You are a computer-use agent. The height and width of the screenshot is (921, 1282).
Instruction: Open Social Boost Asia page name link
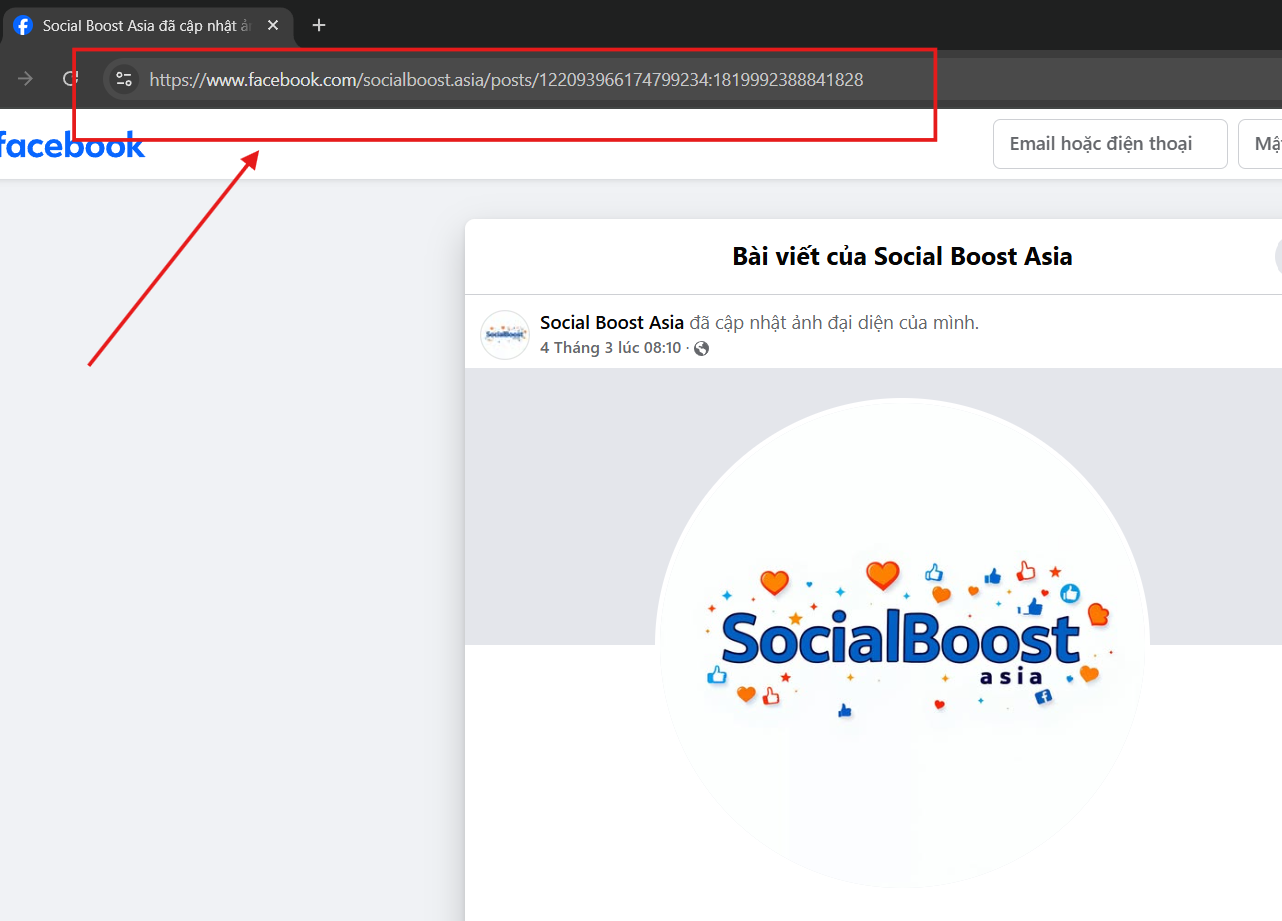(x=612, y=322)
